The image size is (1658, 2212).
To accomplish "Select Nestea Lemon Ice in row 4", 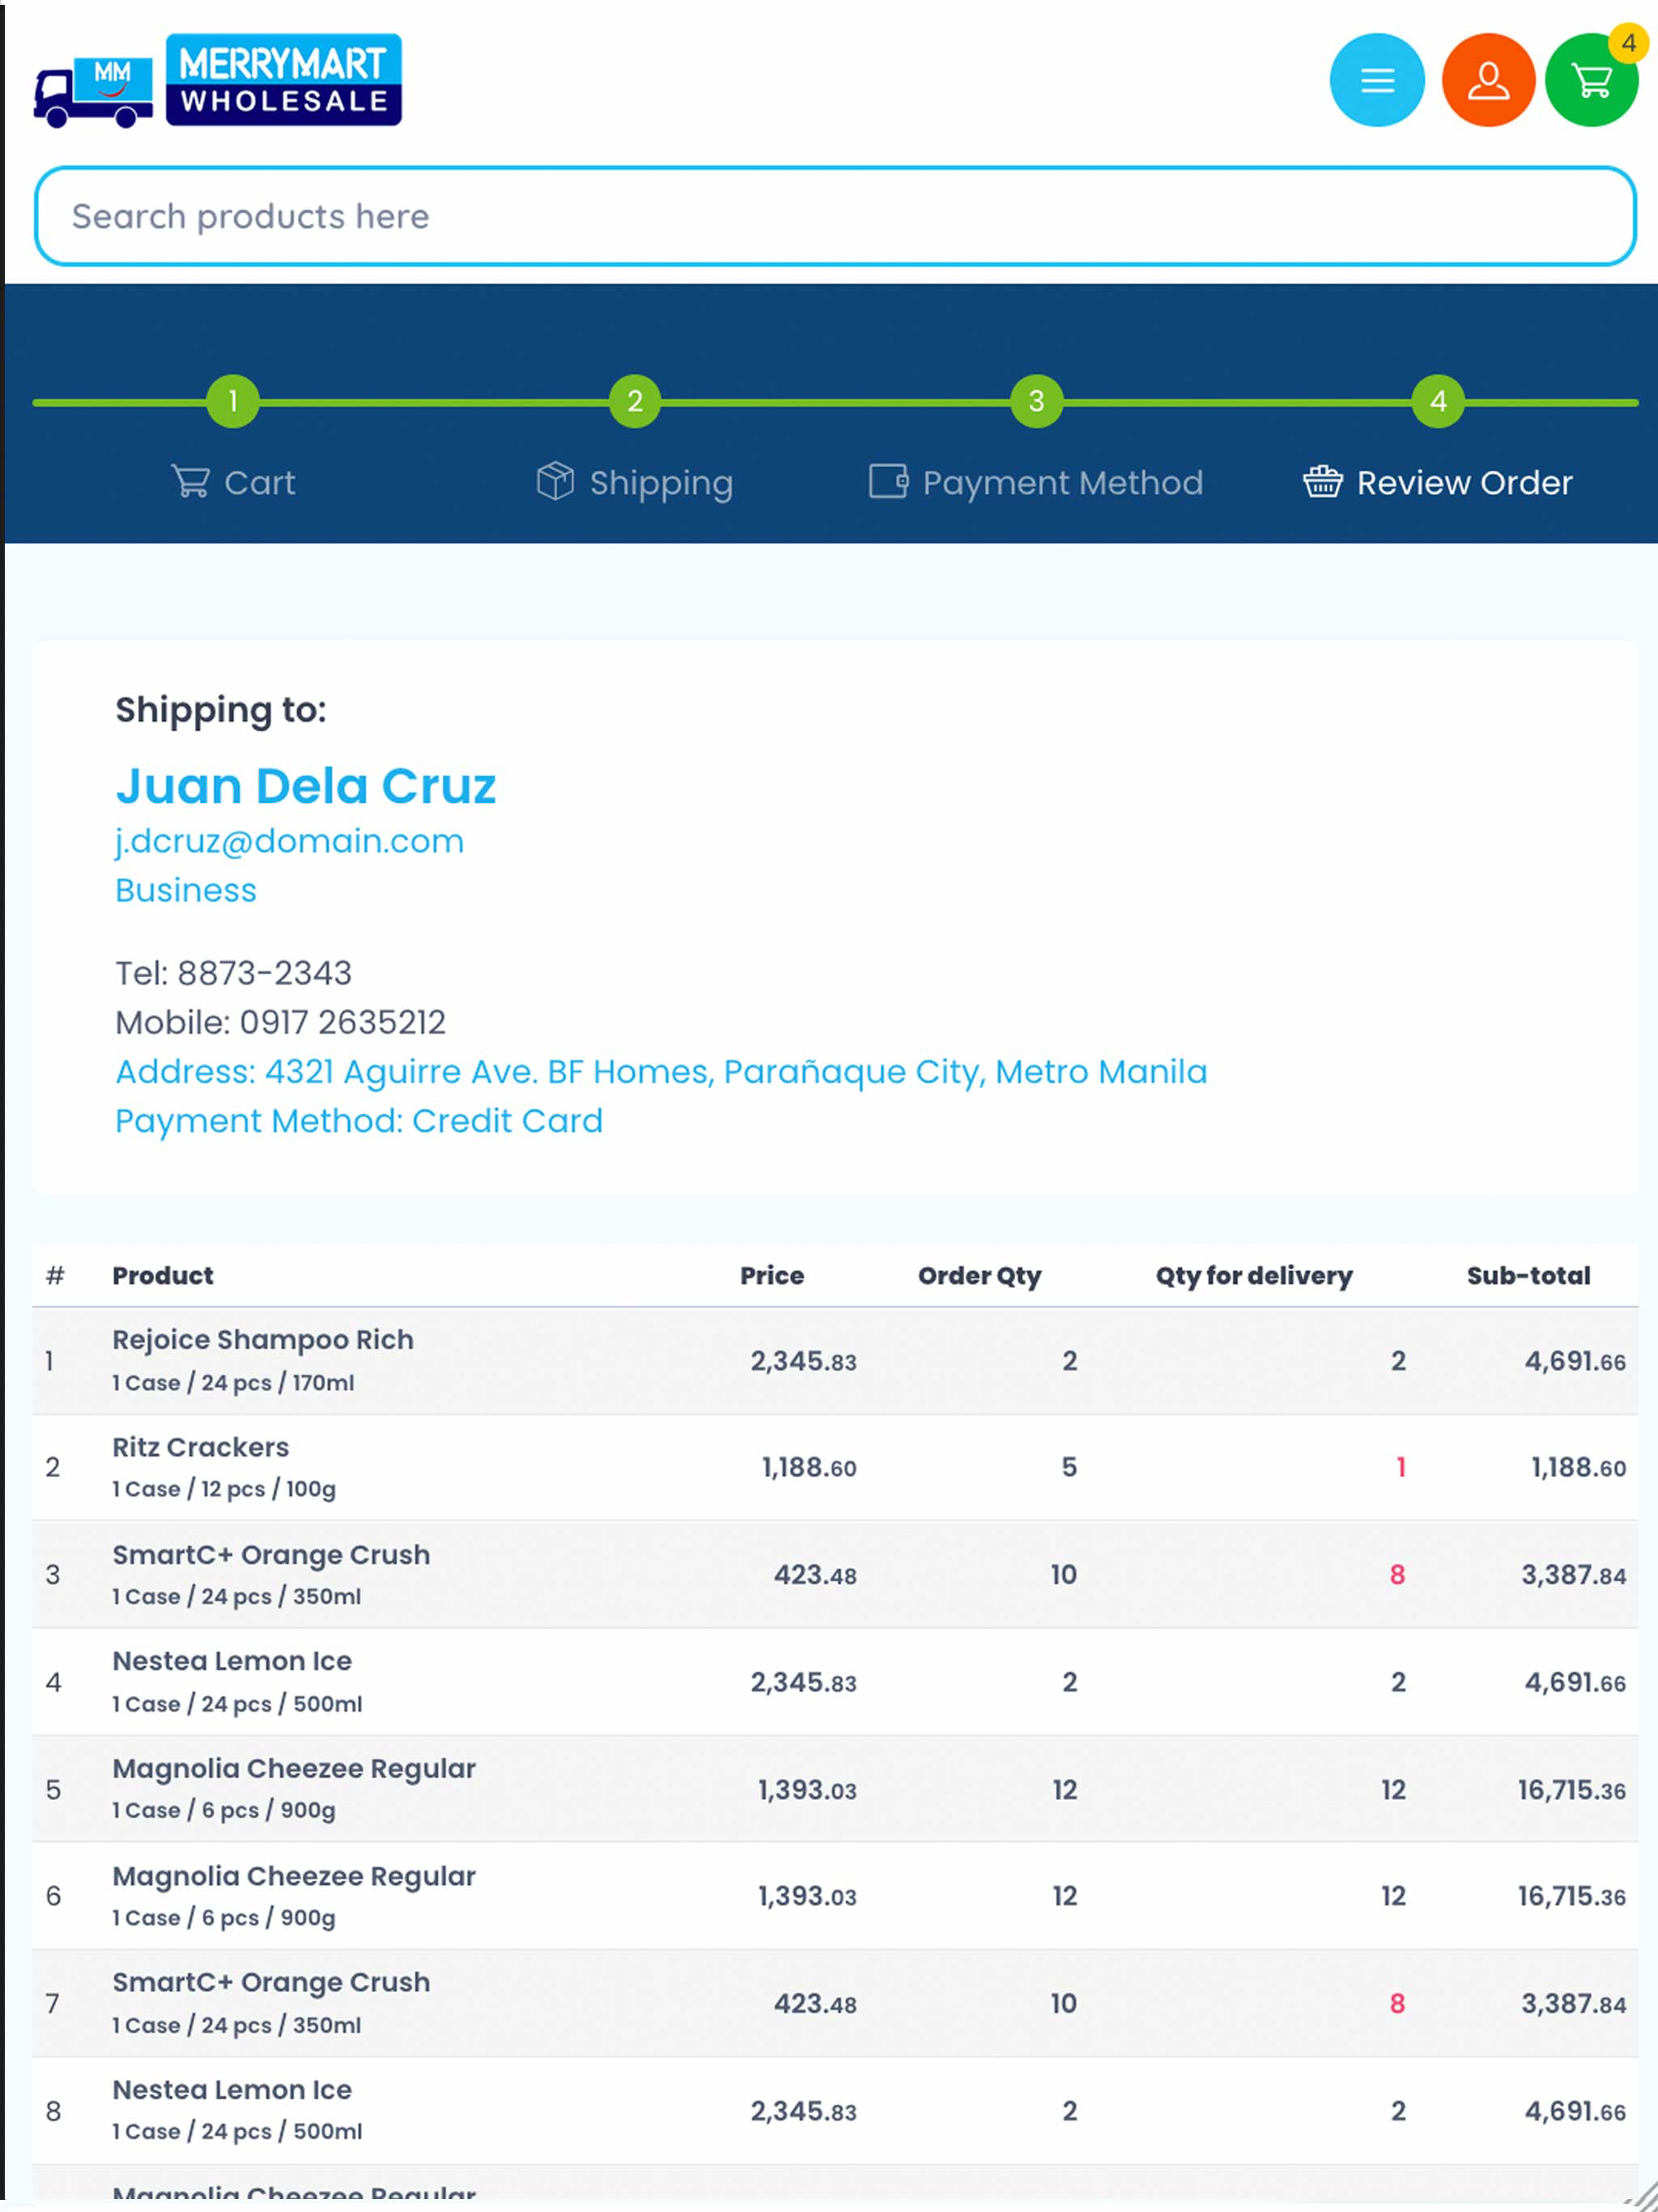I will pos(232,1661).
